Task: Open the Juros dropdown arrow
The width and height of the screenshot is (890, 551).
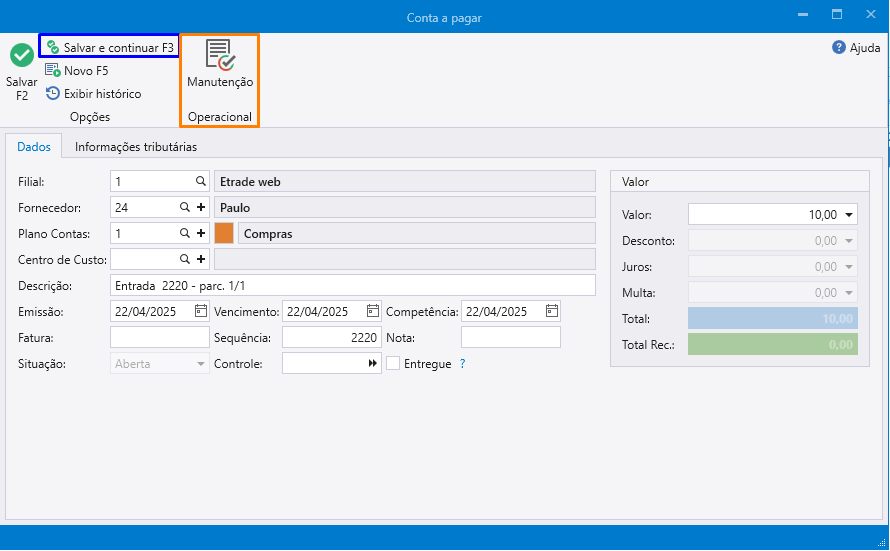Action: 849,267
